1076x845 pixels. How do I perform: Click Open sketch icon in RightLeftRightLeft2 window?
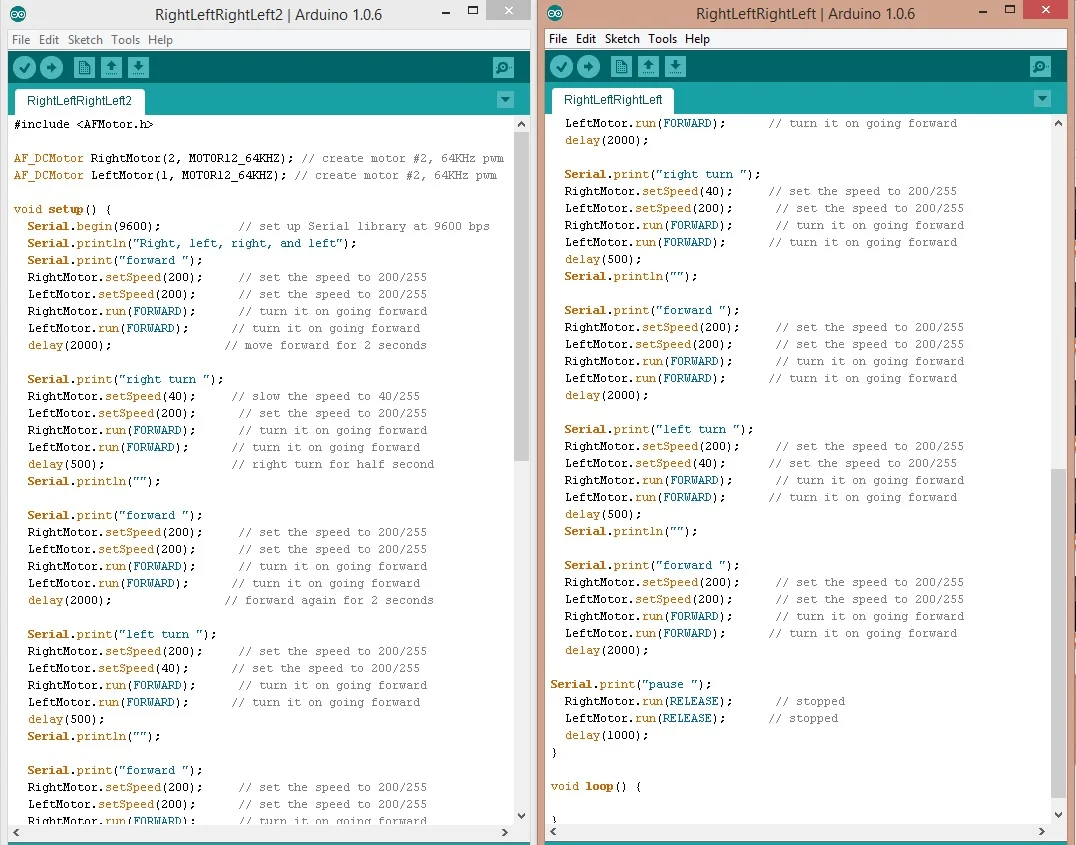[x=111, y=67]
